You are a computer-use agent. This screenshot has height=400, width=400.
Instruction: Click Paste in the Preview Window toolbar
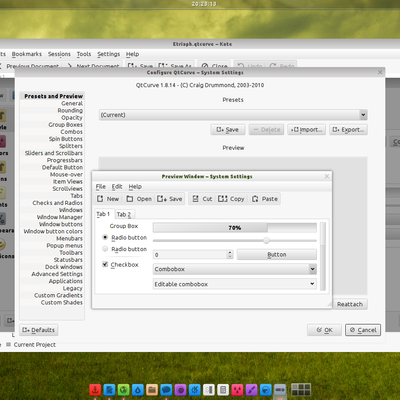click(265, 199)
